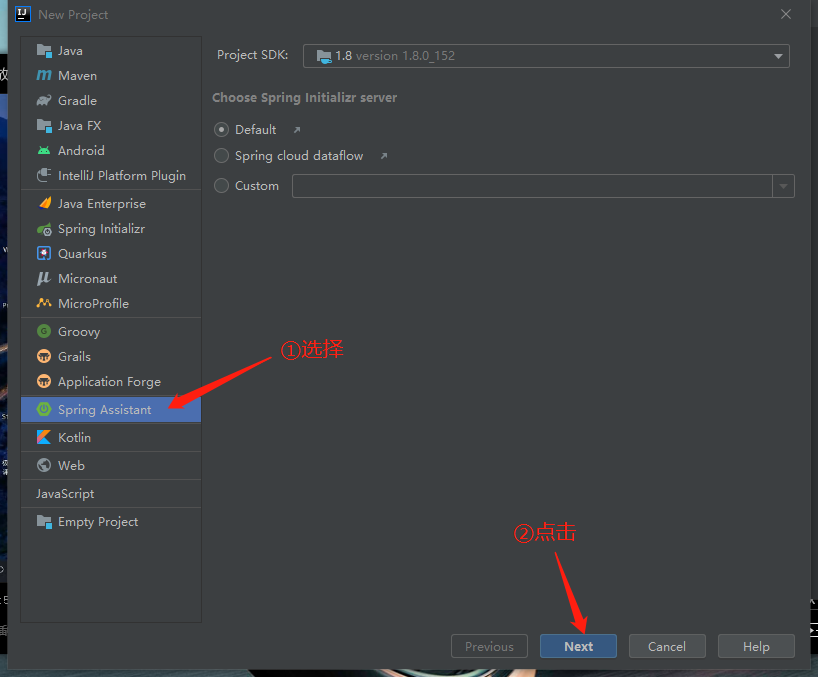Click the IntelliJ IDEA logo in title bar
This screenshot has height=677, width=818.
point(23,14)
